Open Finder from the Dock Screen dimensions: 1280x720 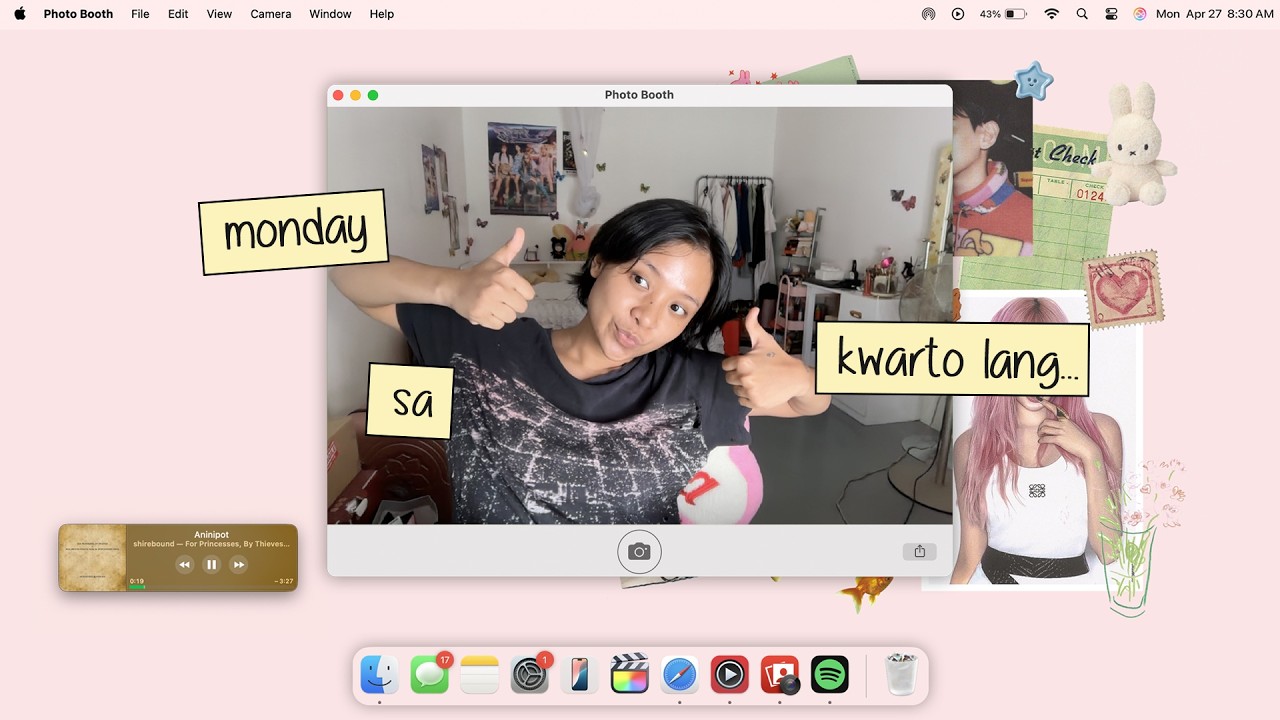coord(380,675)
